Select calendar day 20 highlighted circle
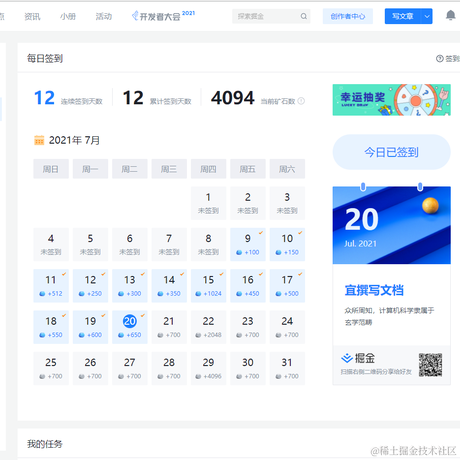 pos(130,321)
